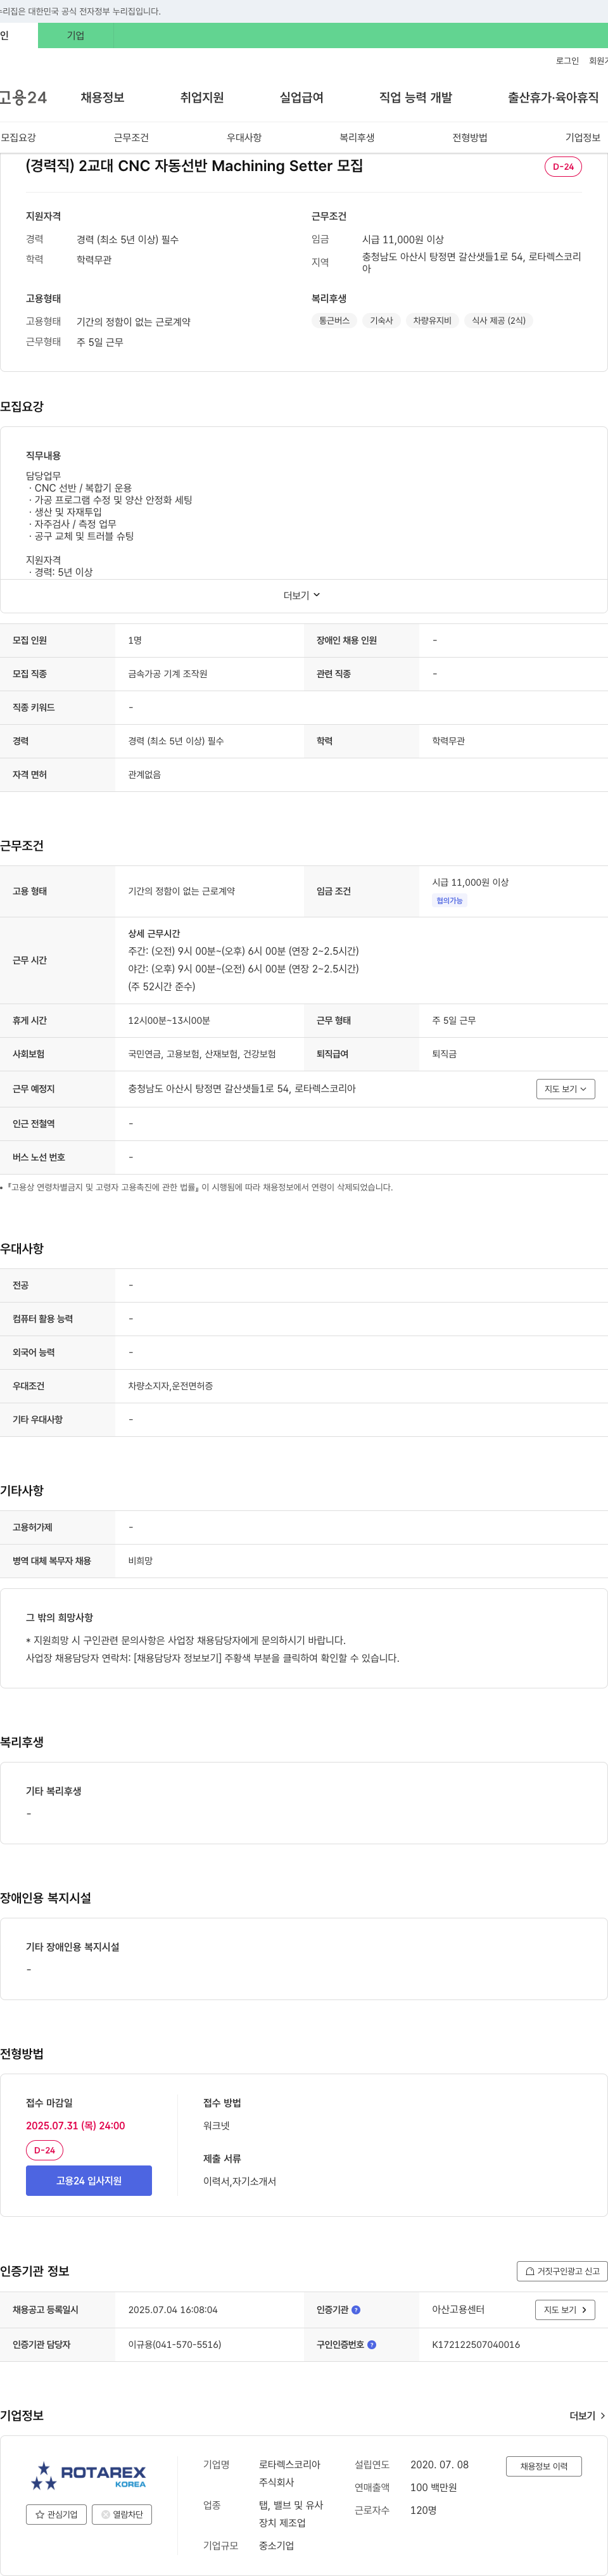The width and height of the screenshot is (608, 2576).
Task: Jump to the 근무조건 section tab
Action: point(131,137)
